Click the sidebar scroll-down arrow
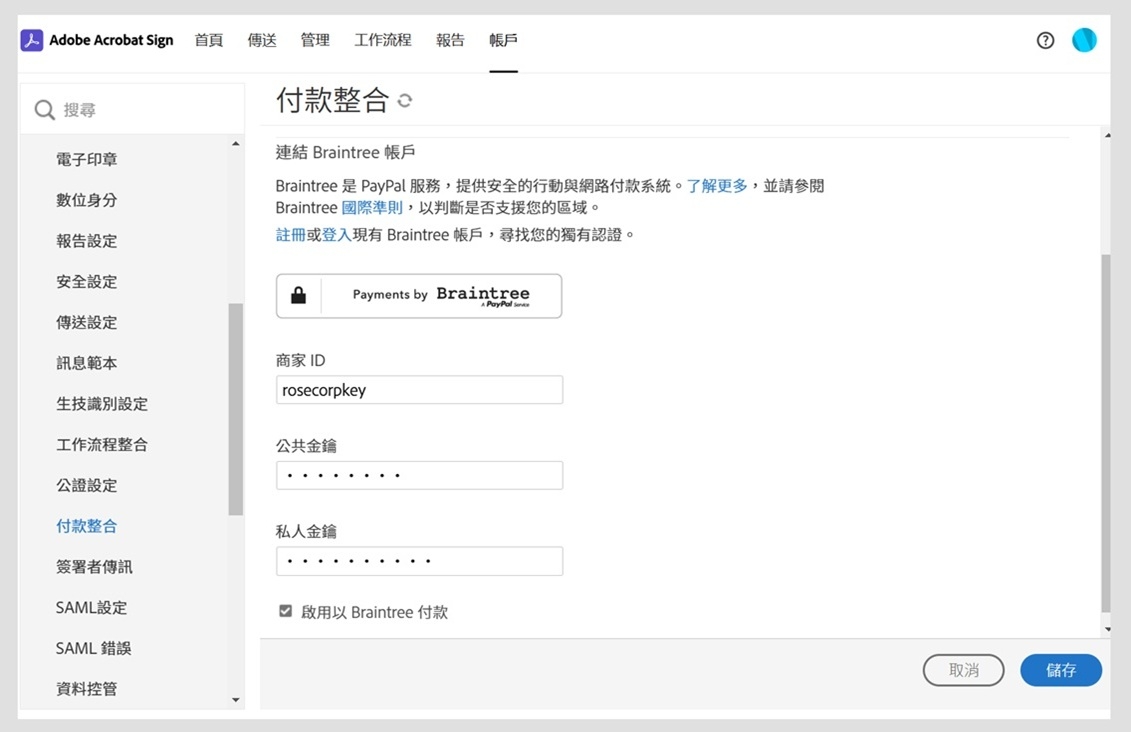The image size is (1131, 732). point(236,699)
